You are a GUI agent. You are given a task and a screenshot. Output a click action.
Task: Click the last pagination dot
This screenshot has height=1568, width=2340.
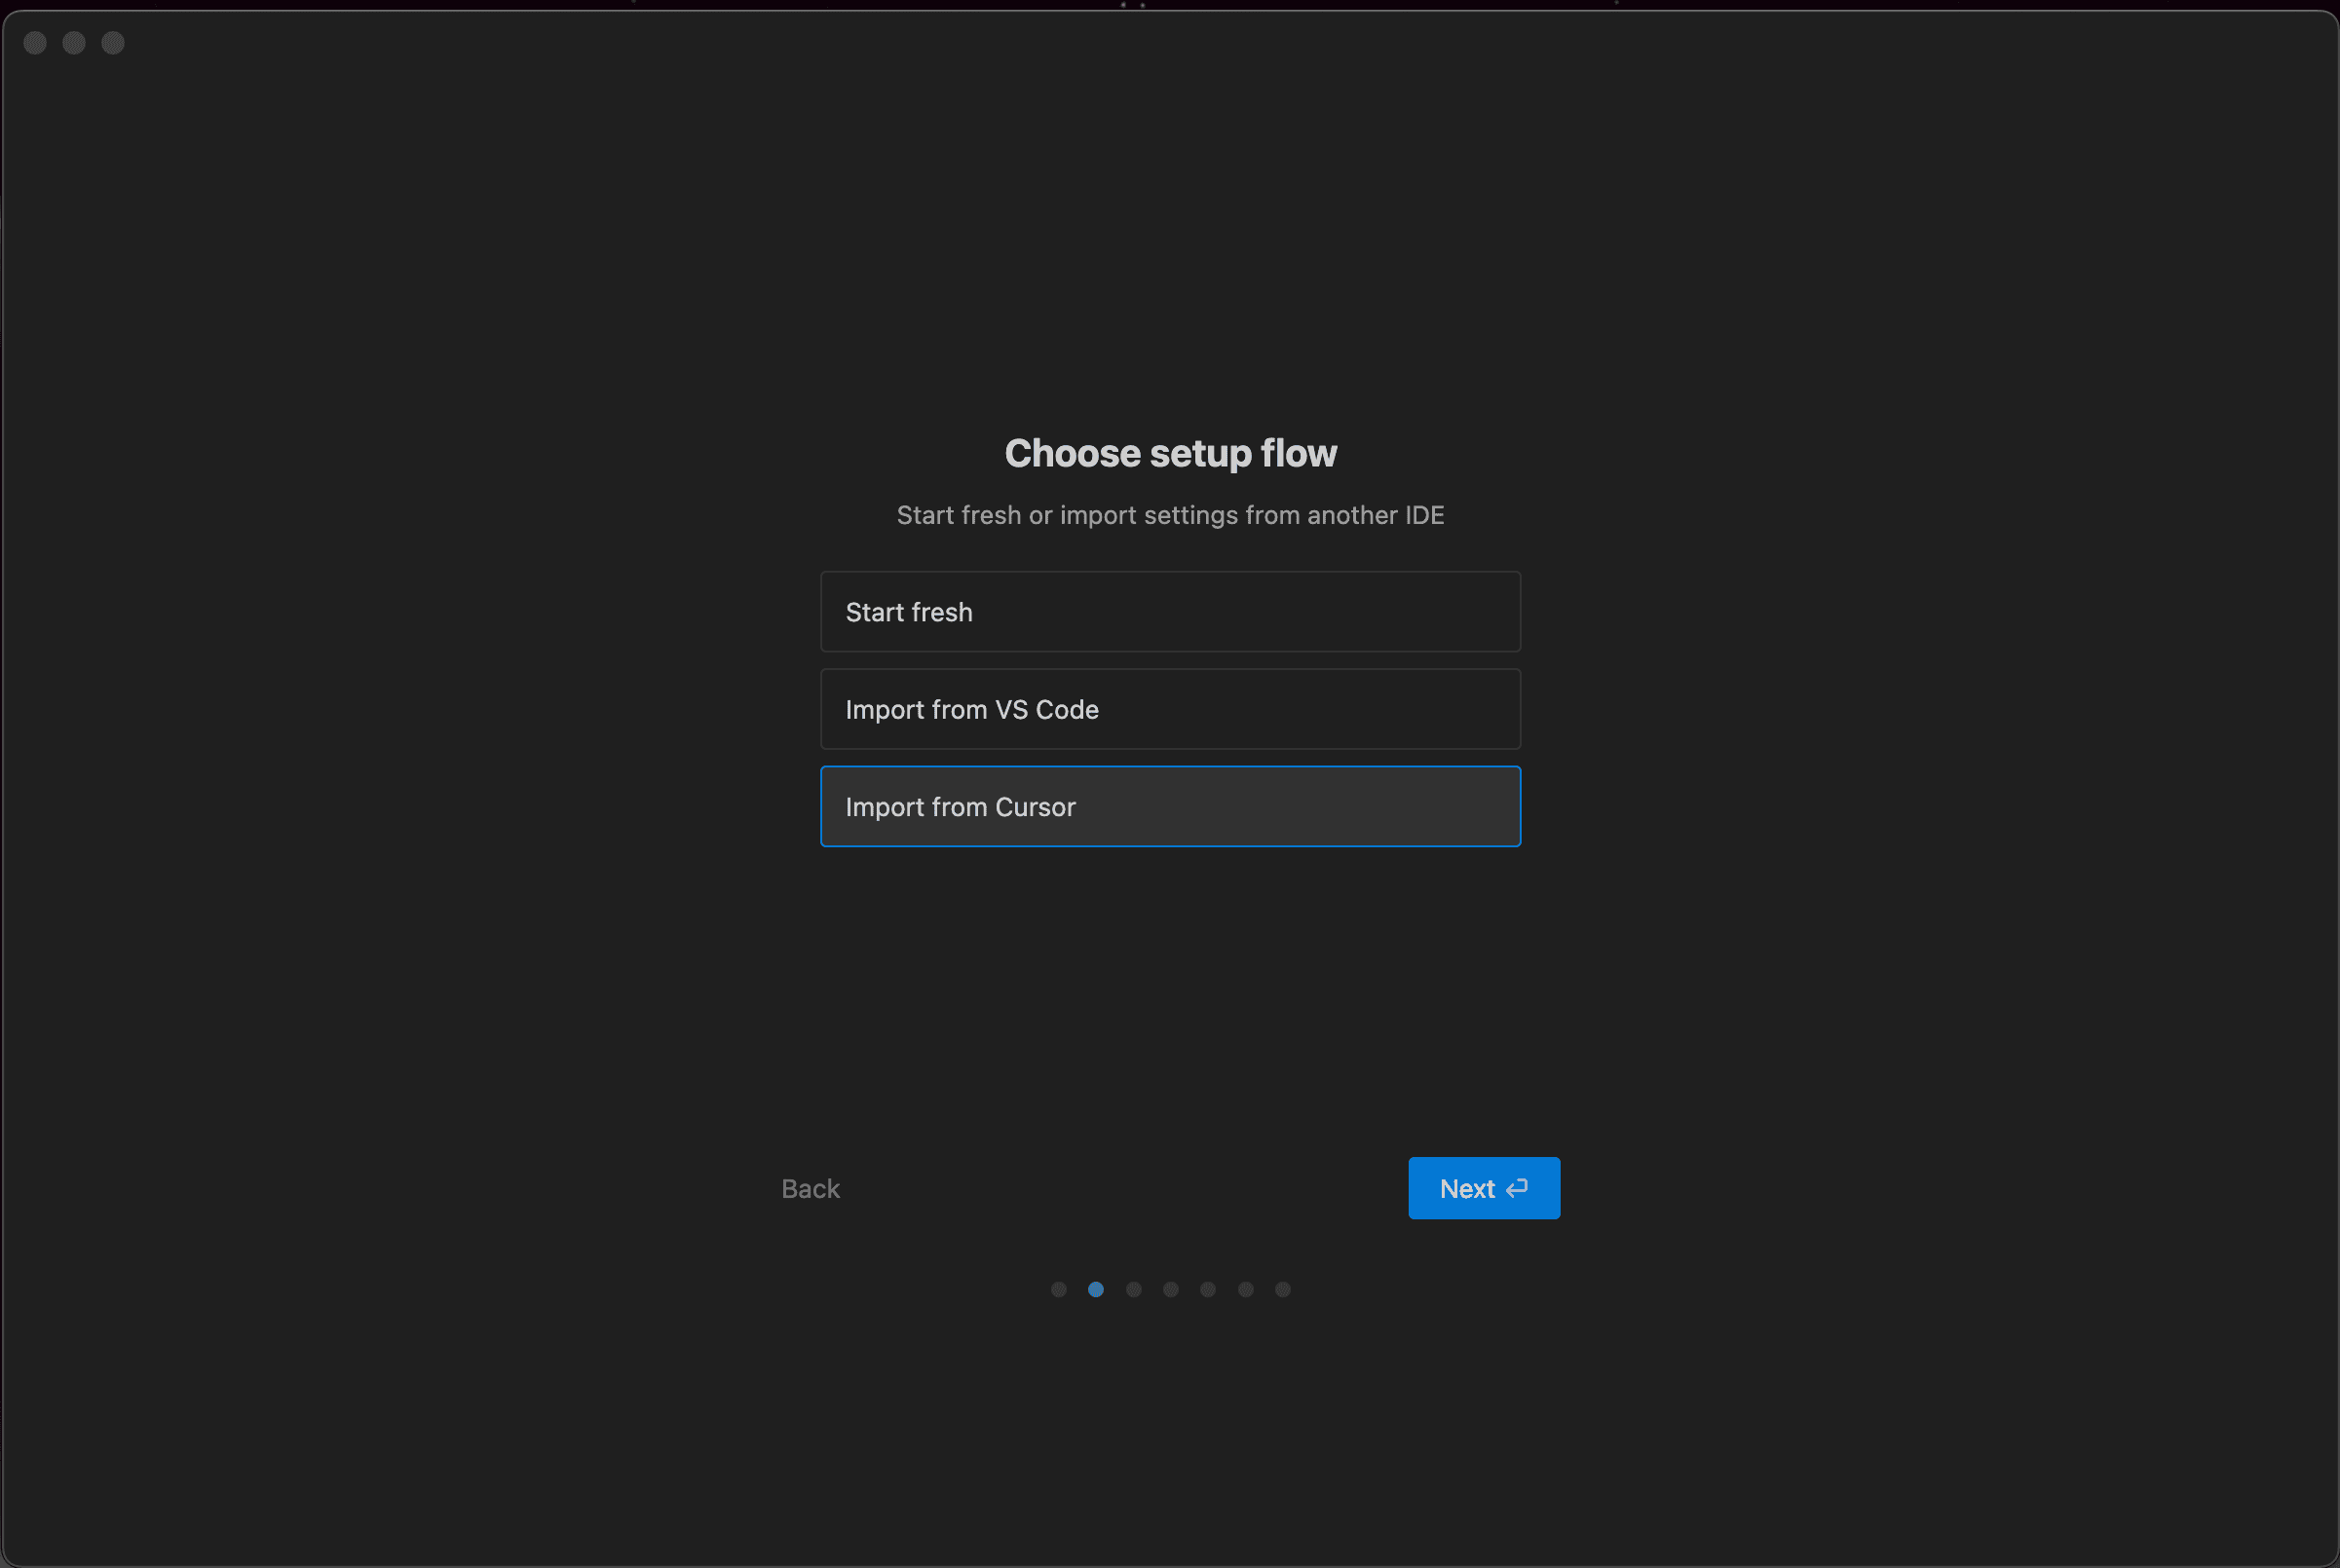pos(1283,1289)
